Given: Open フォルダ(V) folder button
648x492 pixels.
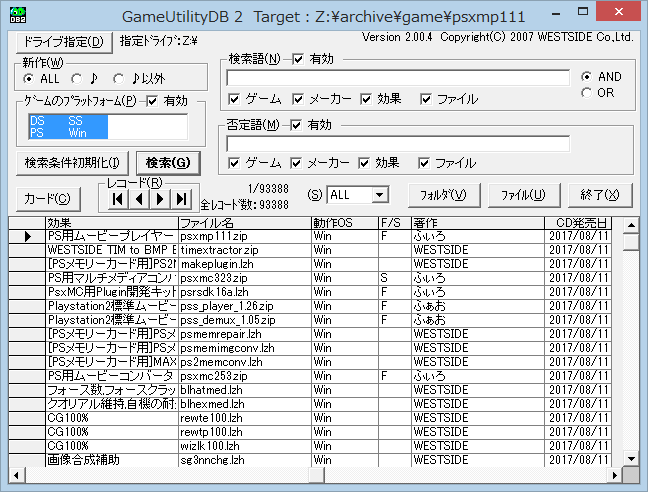Looking at the screenshot, I should (444, 195).
